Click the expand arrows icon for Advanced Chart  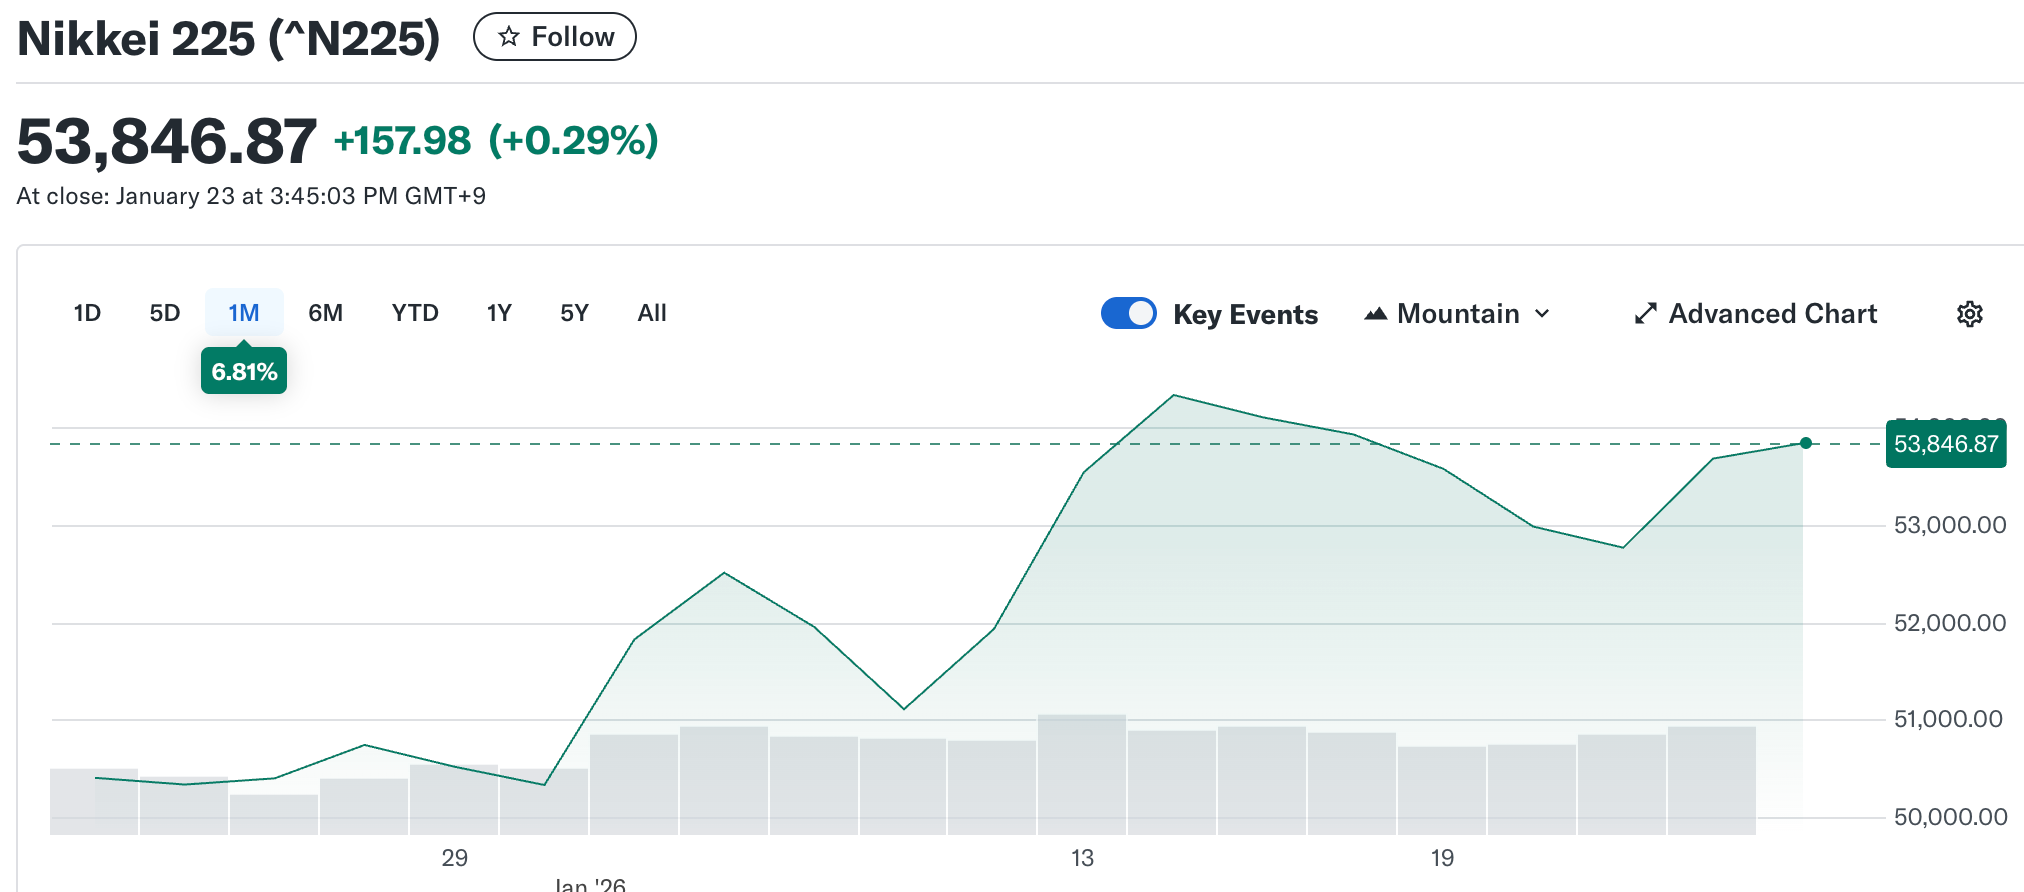pos(1645,314)
